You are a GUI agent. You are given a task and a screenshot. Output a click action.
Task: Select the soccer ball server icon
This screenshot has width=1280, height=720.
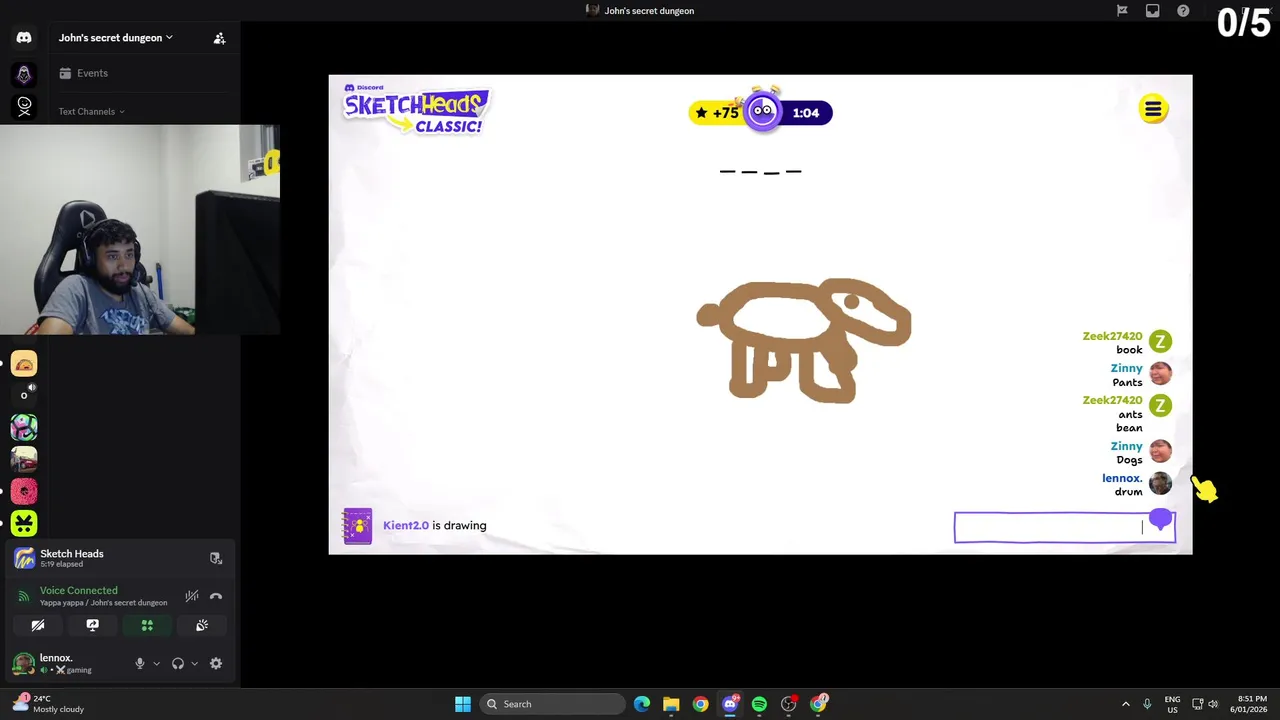24,427
